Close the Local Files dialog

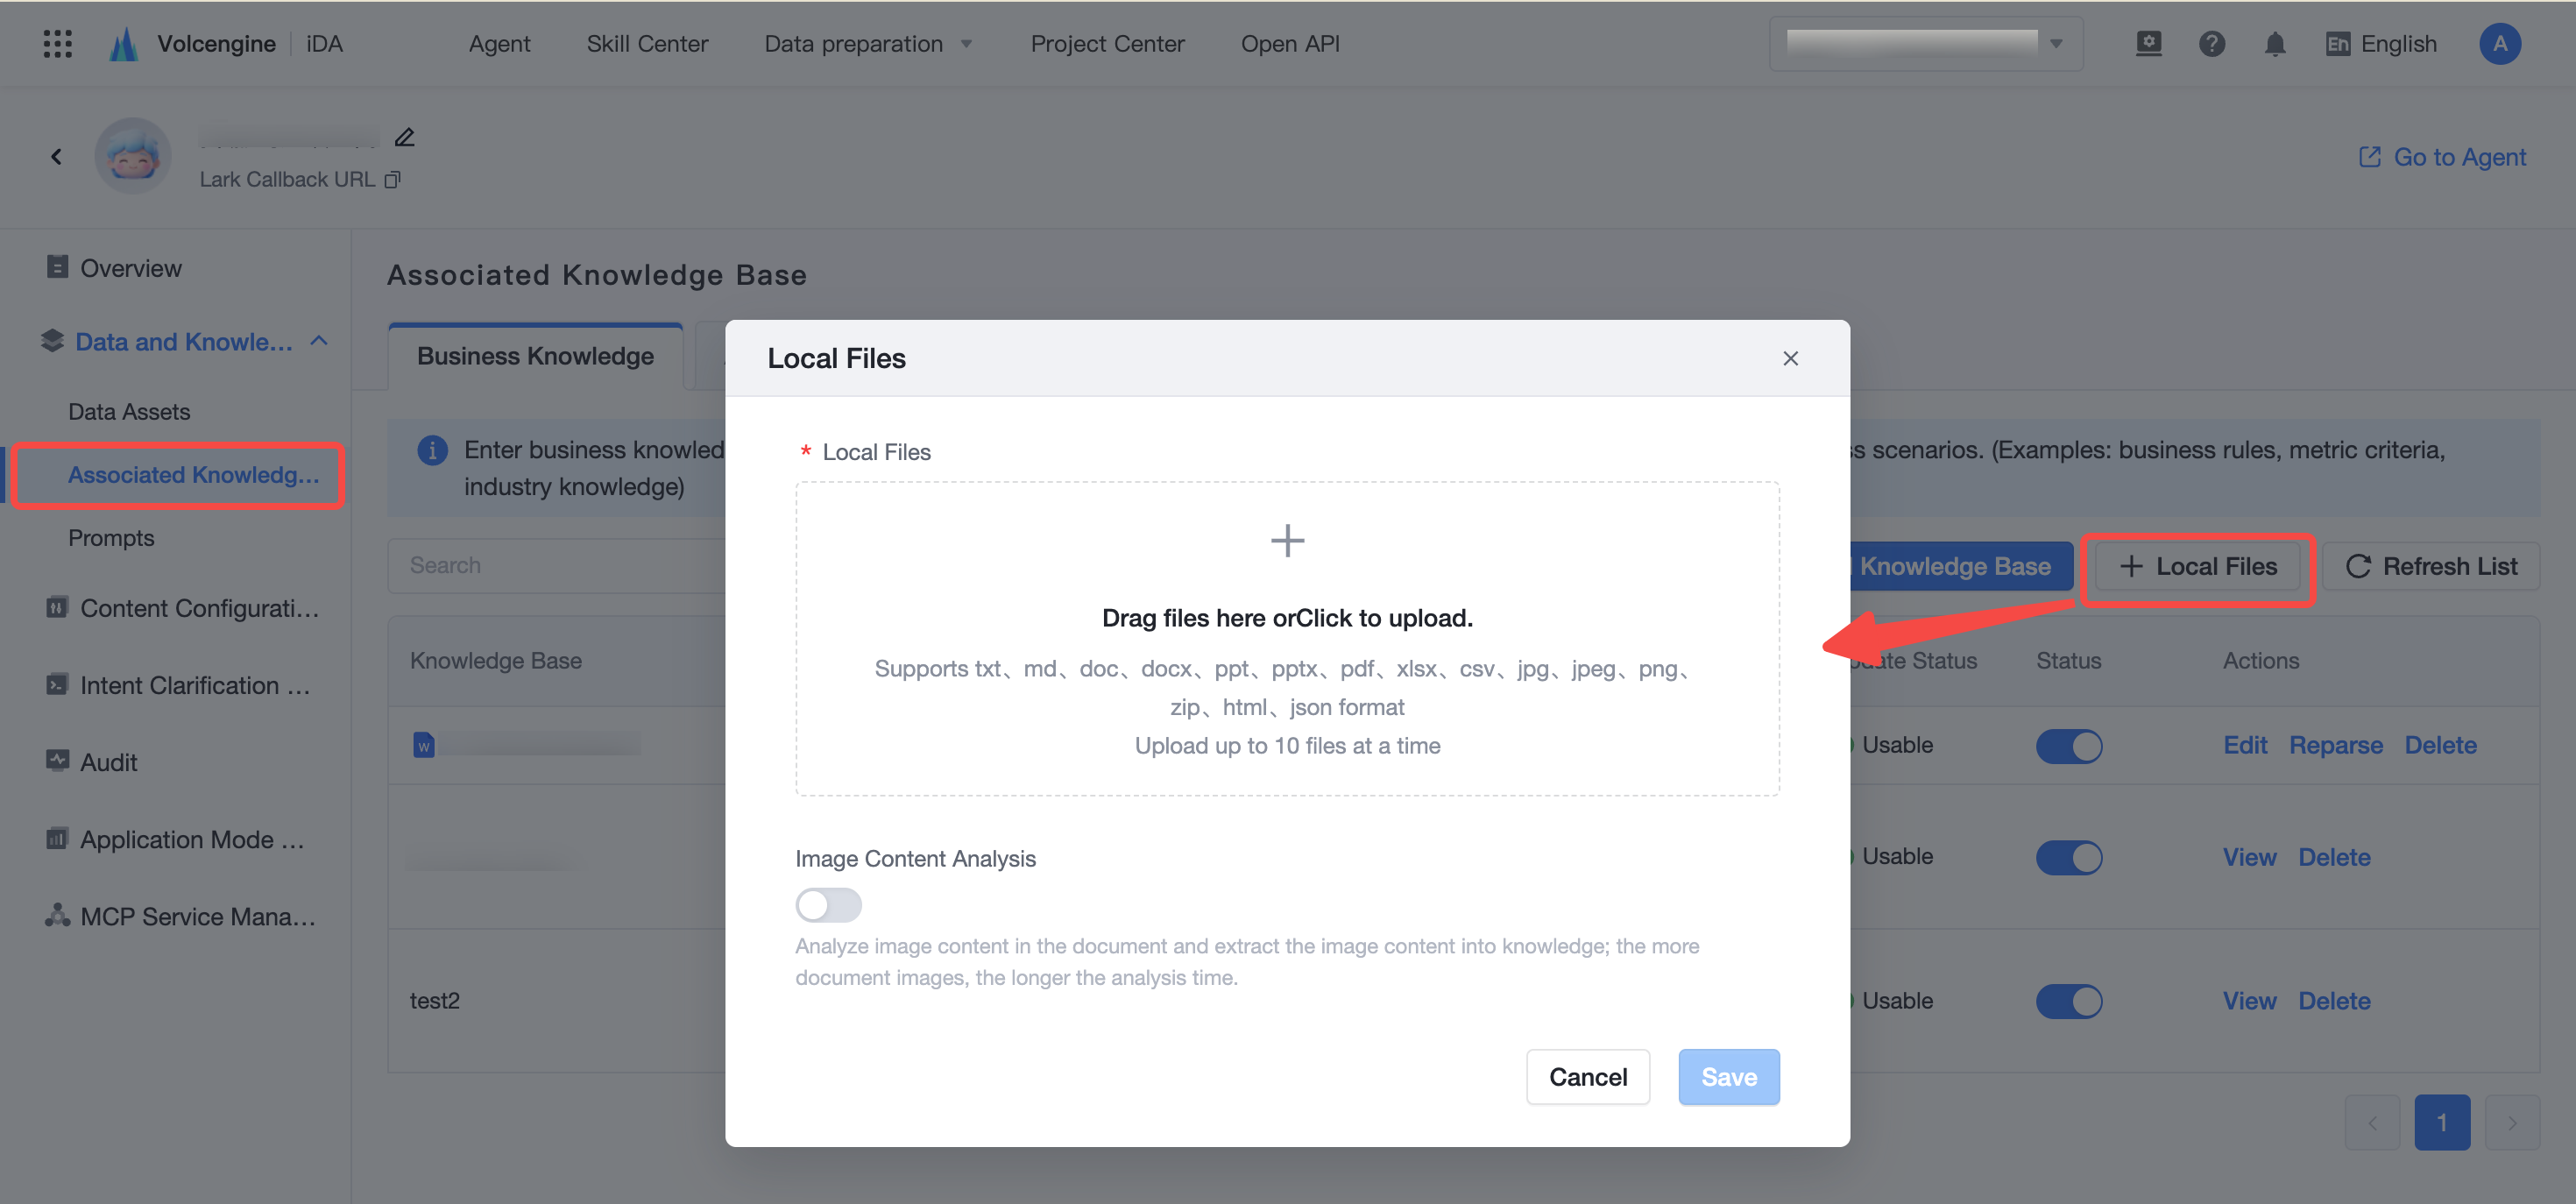click(x=1790, y=358)
